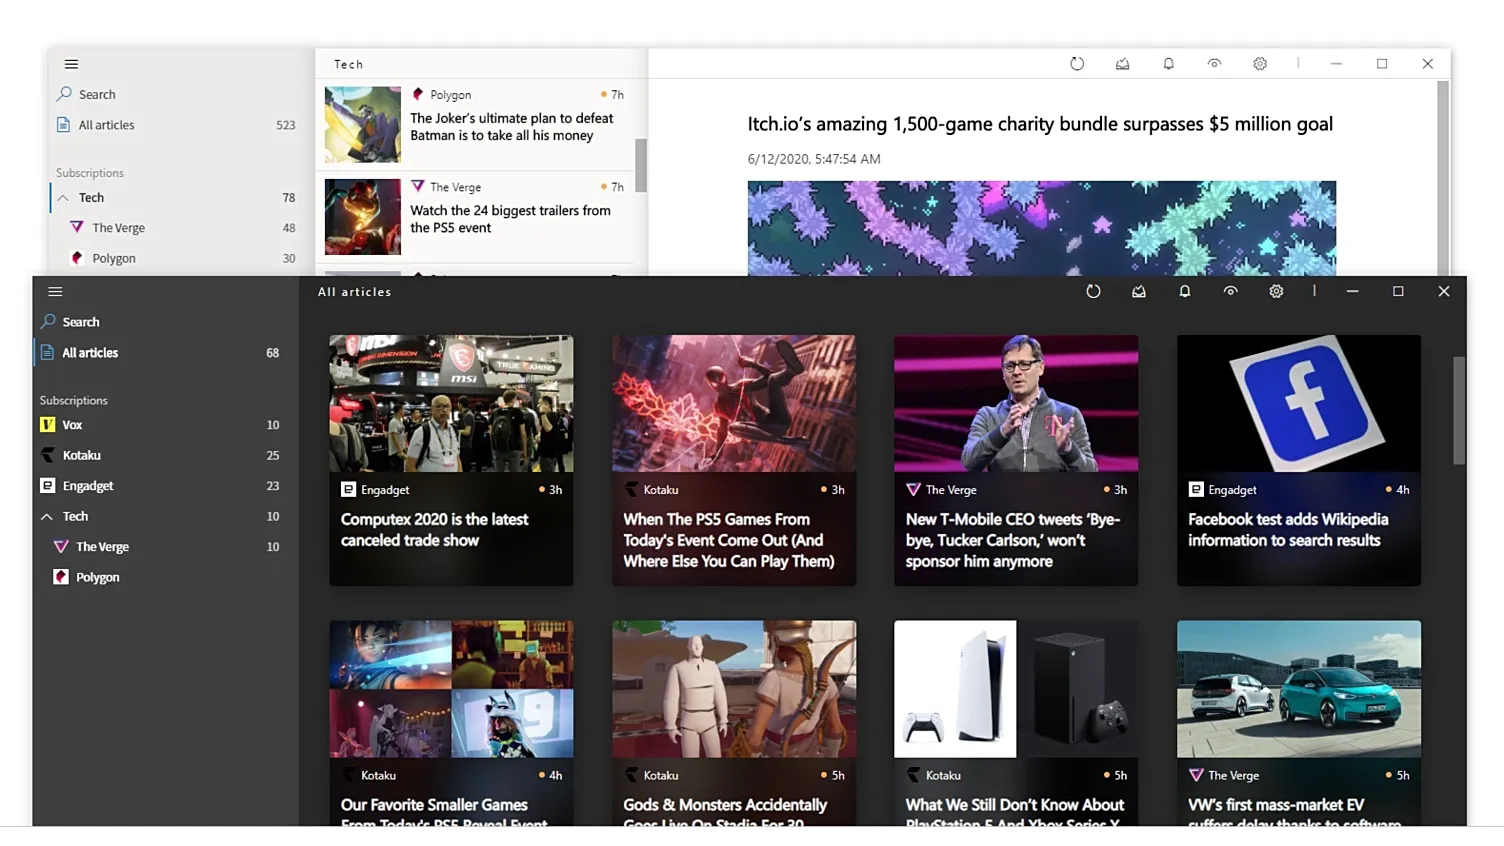Toggle the eye view icon in light window
The height and width of the screenshot is (846, 1504).
pyautogui.click(x=1214, y=63)
